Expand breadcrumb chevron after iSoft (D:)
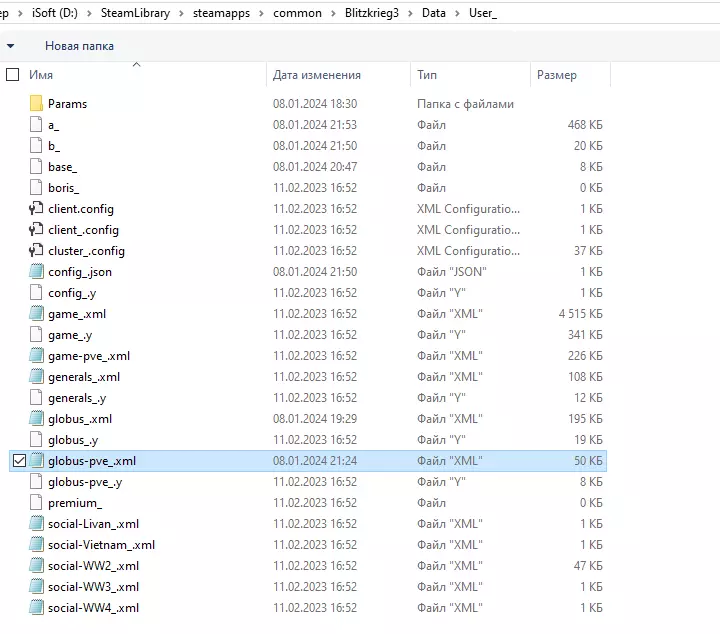720x634 pixels. point(90,13)
